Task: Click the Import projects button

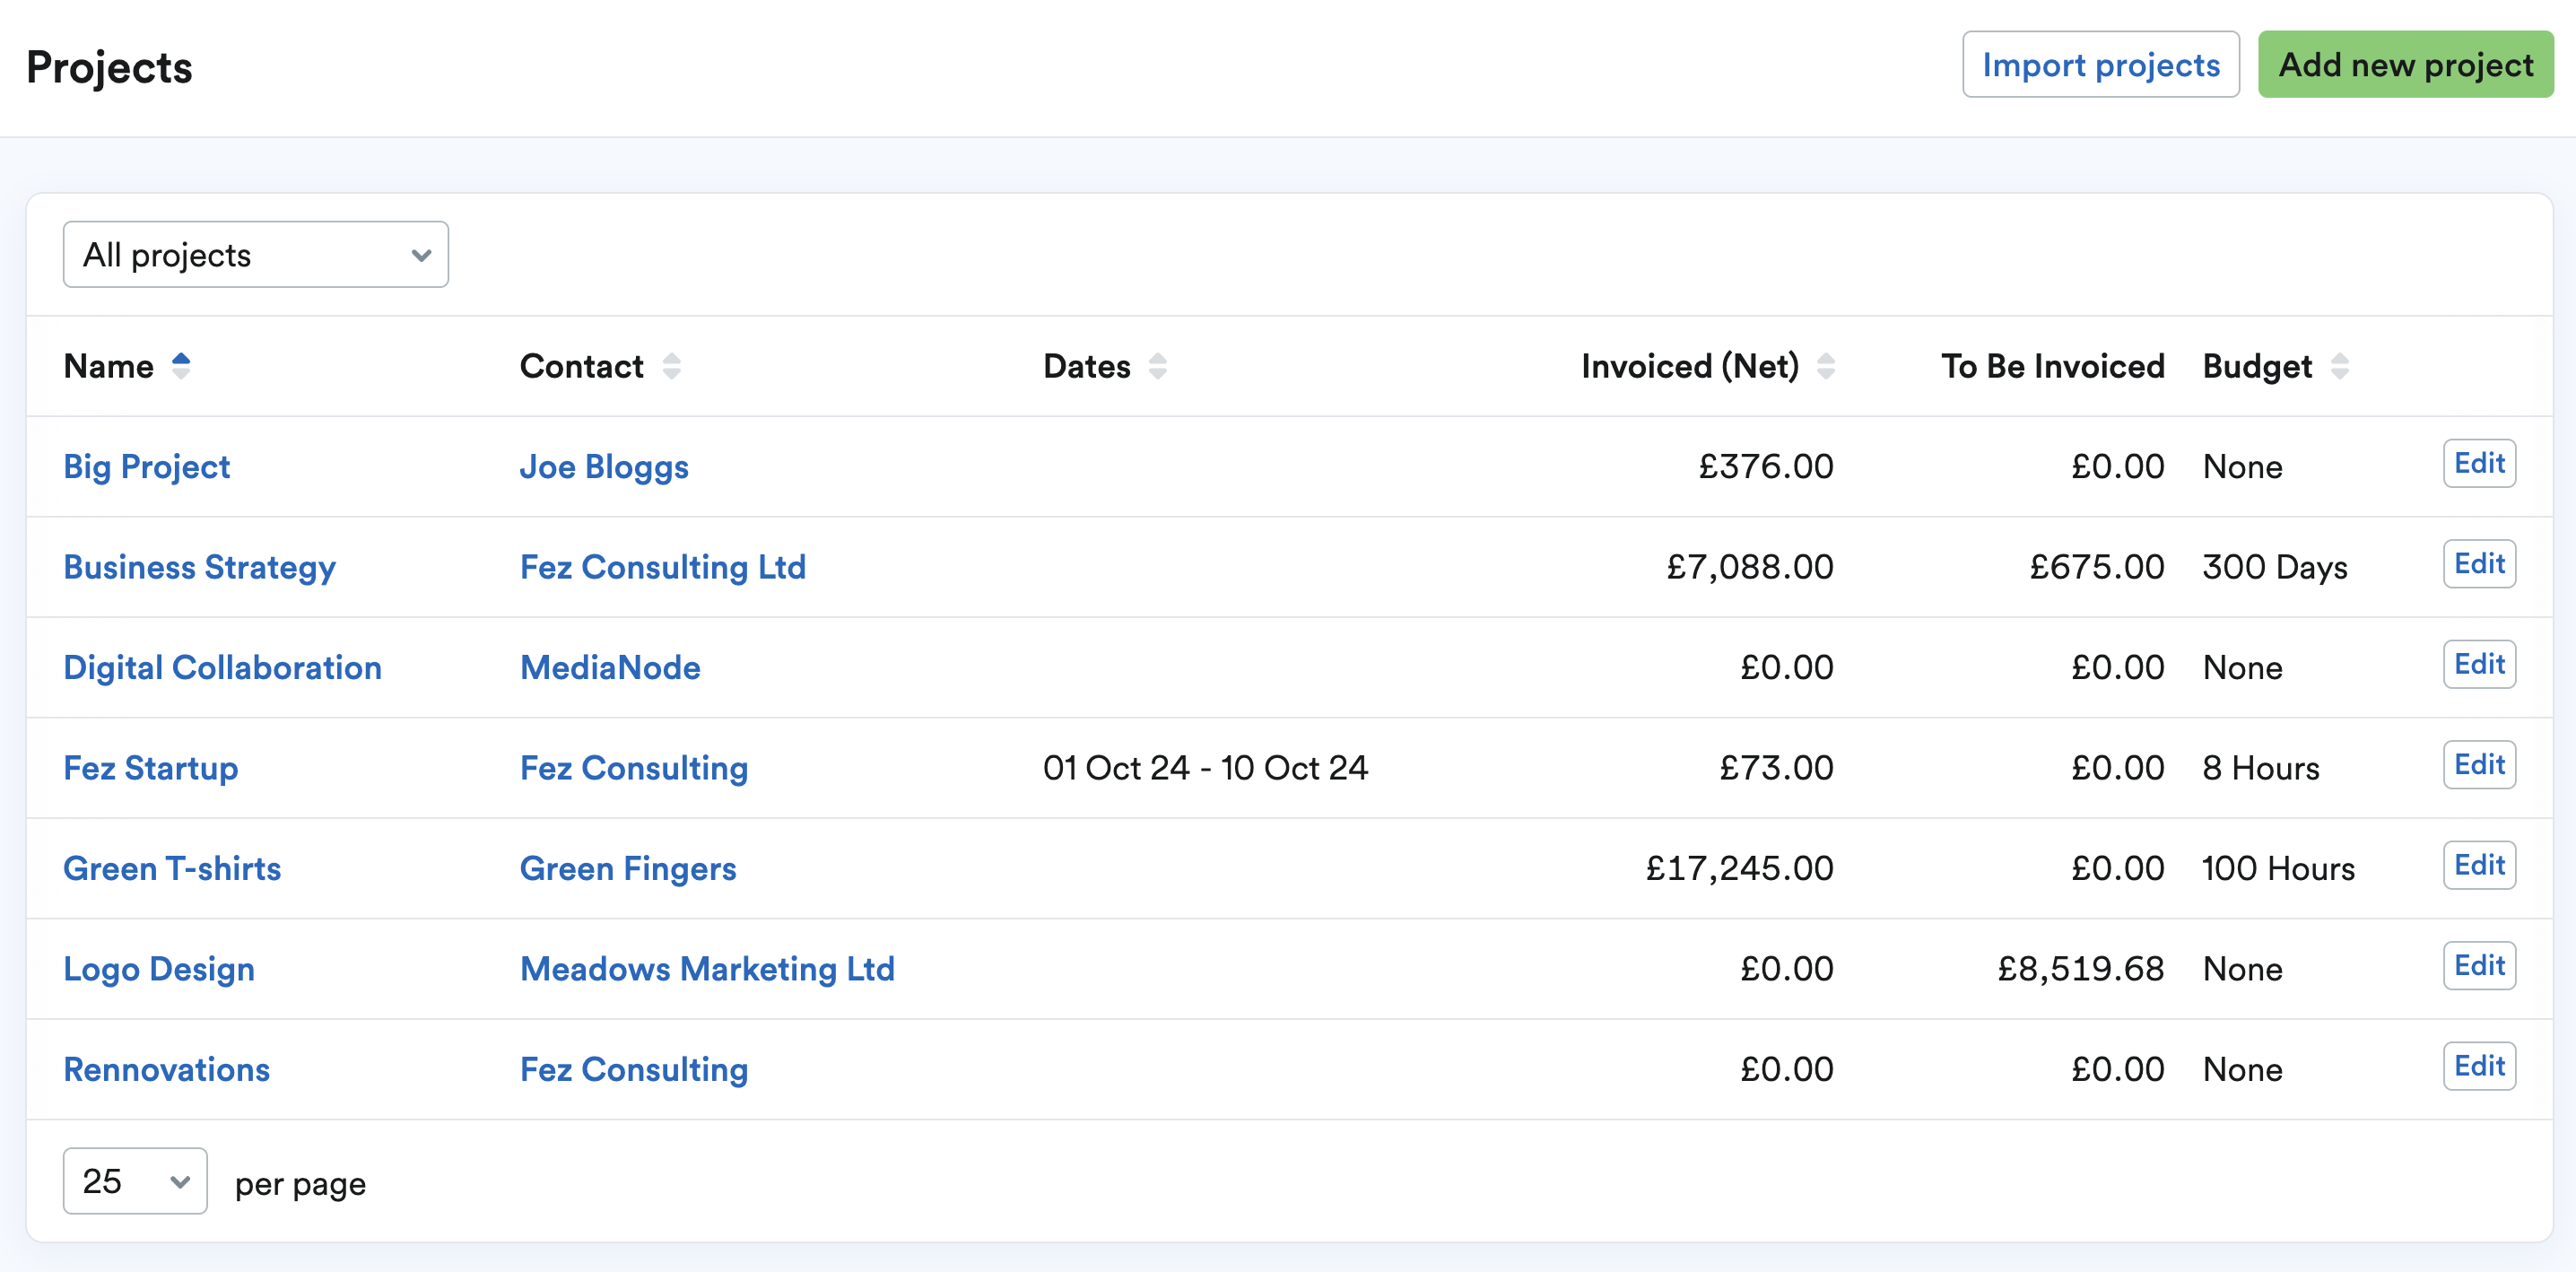Action: point(2101,65)
